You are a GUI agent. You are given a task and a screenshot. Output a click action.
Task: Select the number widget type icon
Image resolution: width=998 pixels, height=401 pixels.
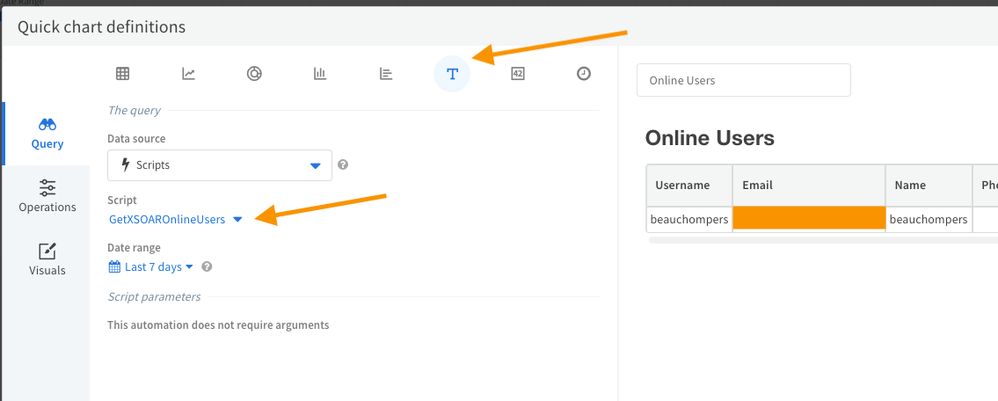[x=517, y=74]
